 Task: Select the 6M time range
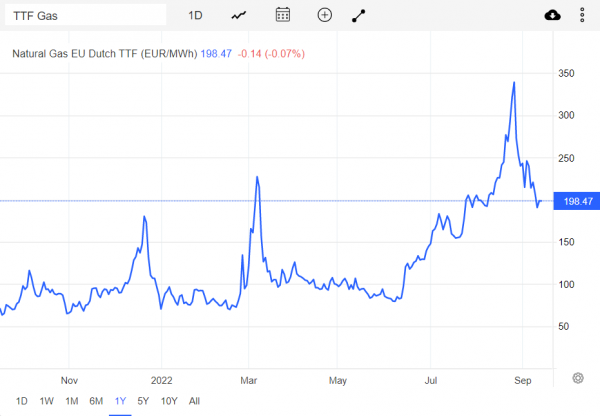click(96, 401)
